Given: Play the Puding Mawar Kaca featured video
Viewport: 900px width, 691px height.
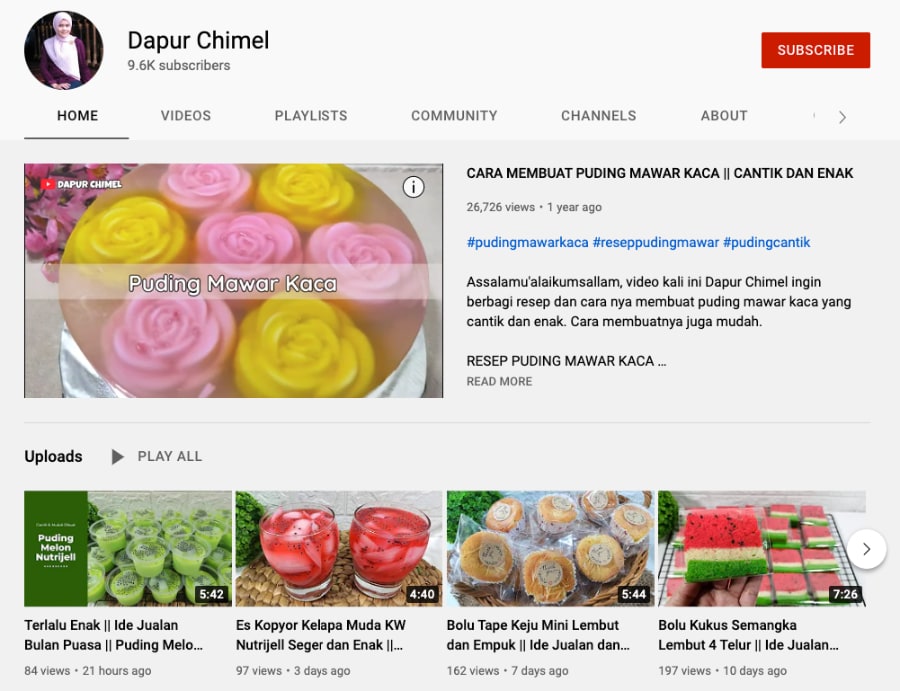Looking at the screenshot, I should [233, 281].
